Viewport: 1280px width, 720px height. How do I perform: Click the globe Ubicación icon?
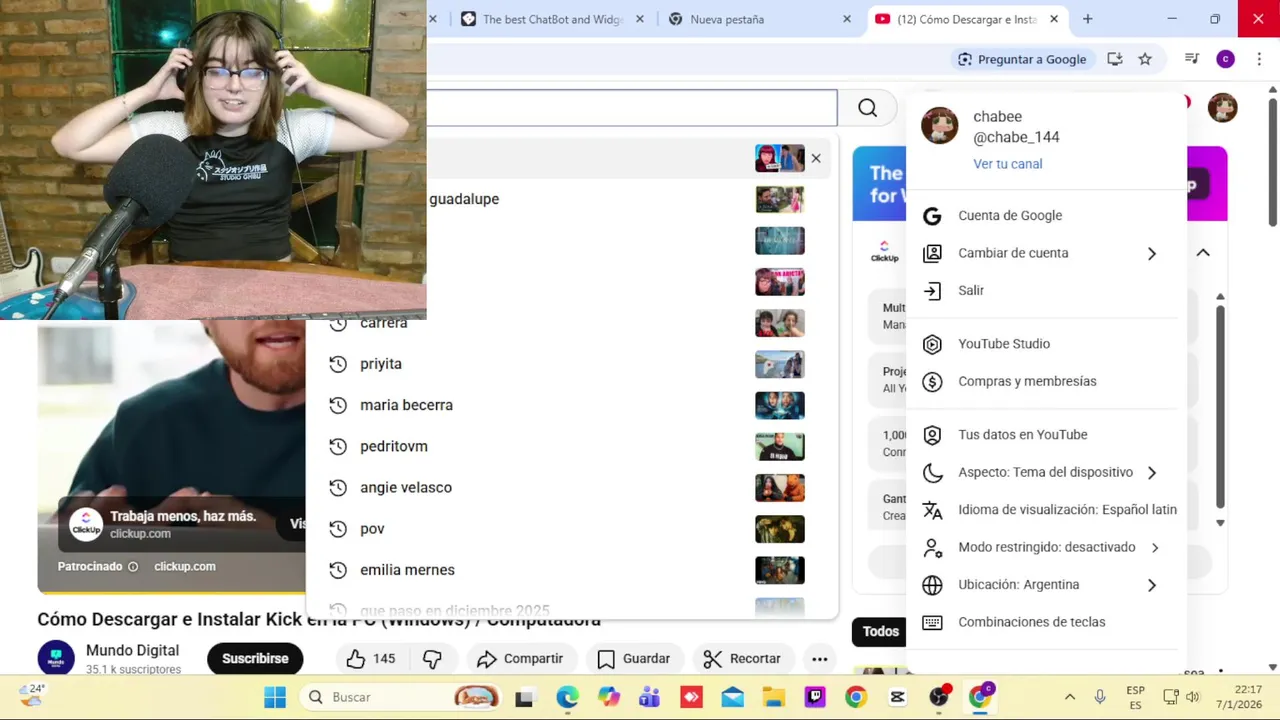click(x=932, y=585)
